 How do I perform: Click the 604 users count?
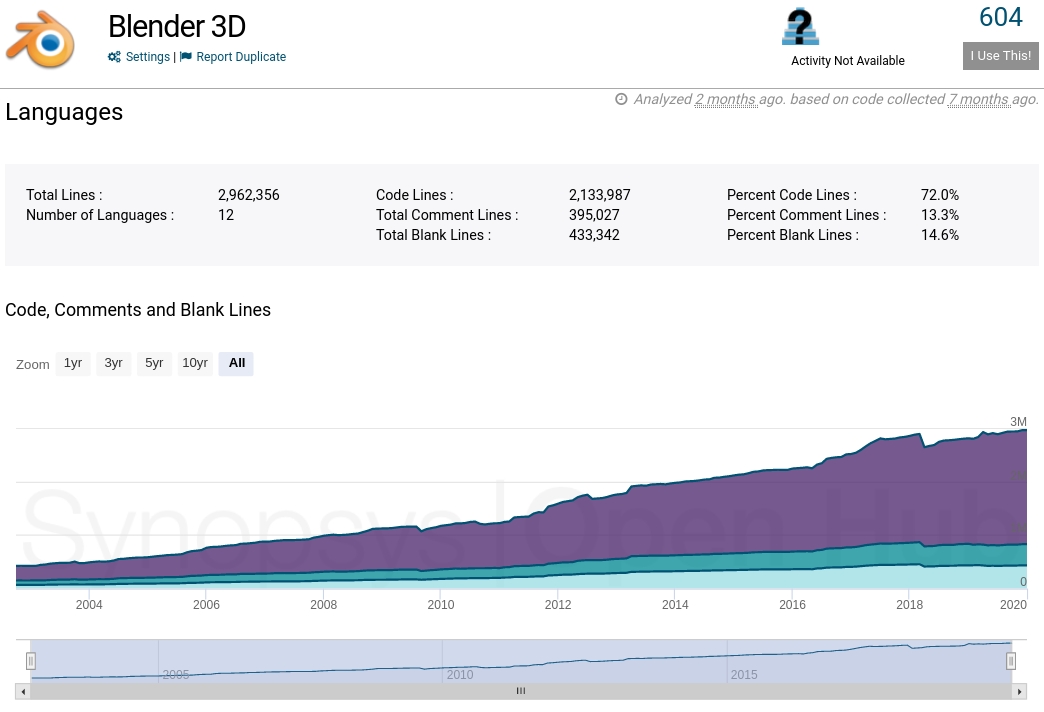1000,17
